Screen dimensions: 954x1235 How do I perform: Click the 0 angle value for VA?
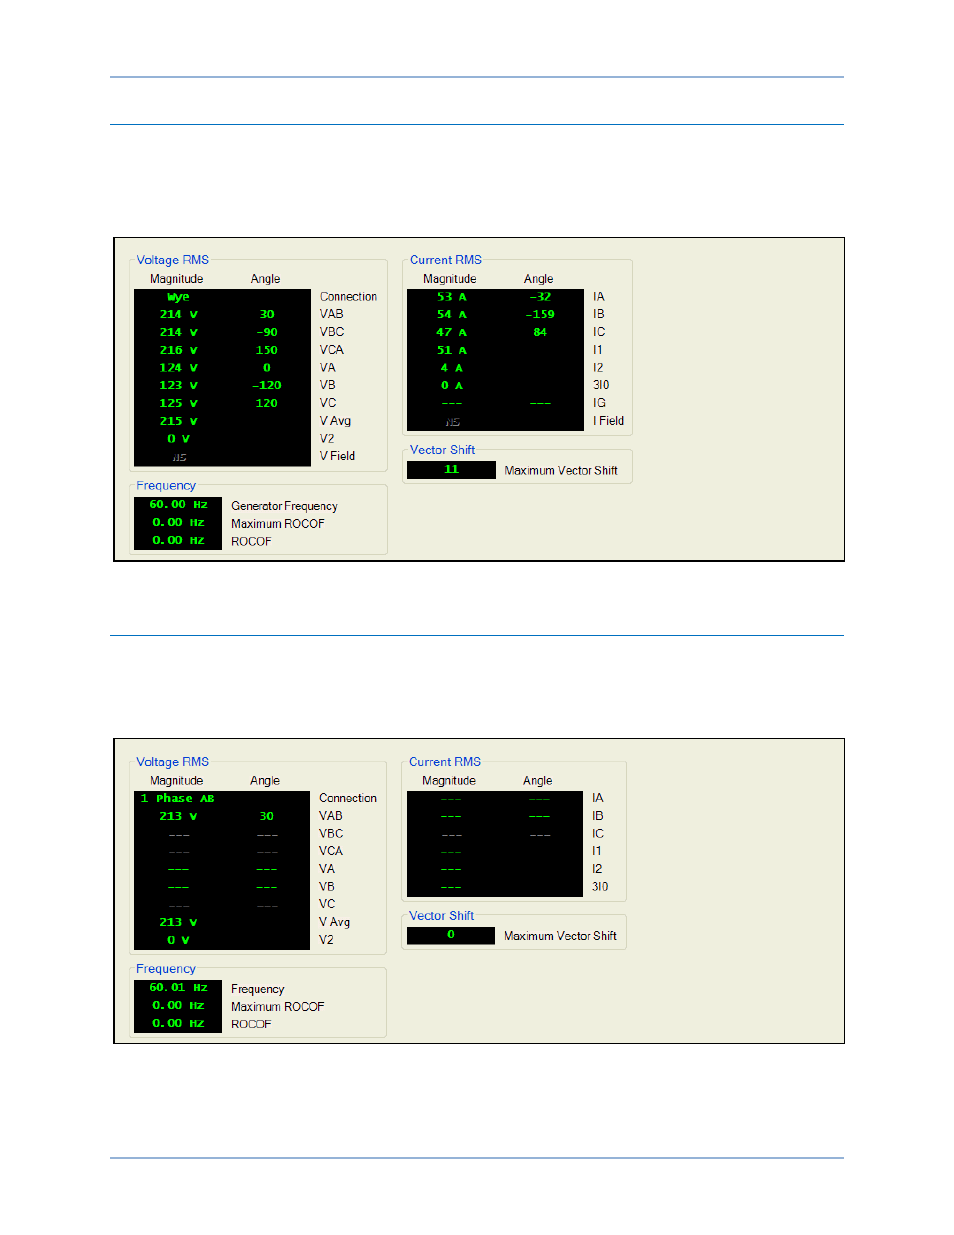point(267,368)
